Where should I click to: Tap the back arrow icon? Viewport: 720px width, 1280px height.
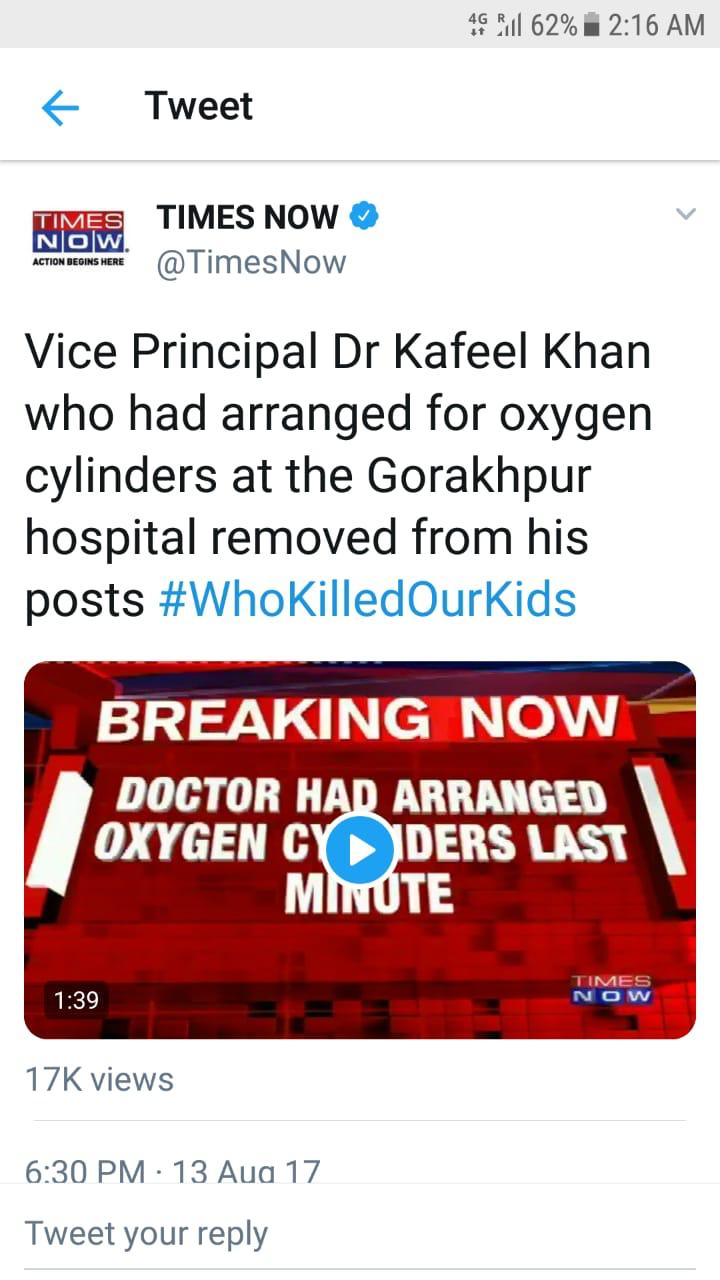click(x=60, y=107)
